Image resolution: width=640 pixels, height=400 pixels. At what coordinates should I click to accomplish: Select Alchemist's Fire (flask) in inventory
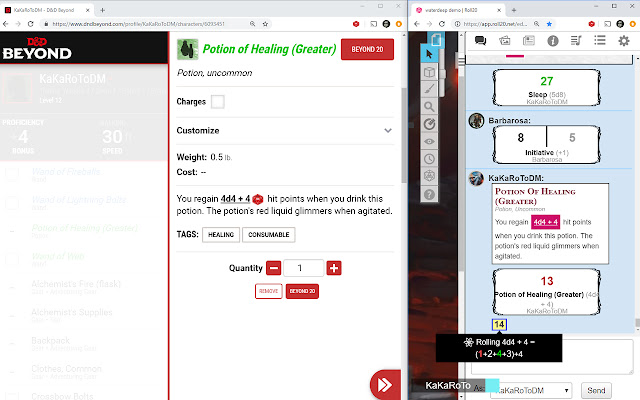click(x=76, y=284)
